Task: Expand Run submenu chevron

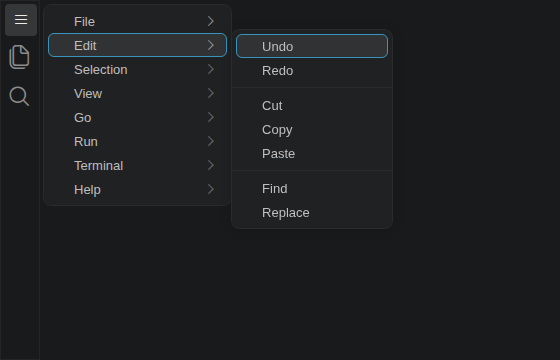Action: [211, 141]
